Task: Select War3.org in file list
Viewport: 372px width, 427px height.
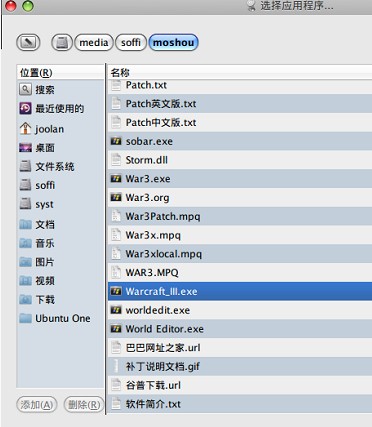Action: (x=240, y=197)
